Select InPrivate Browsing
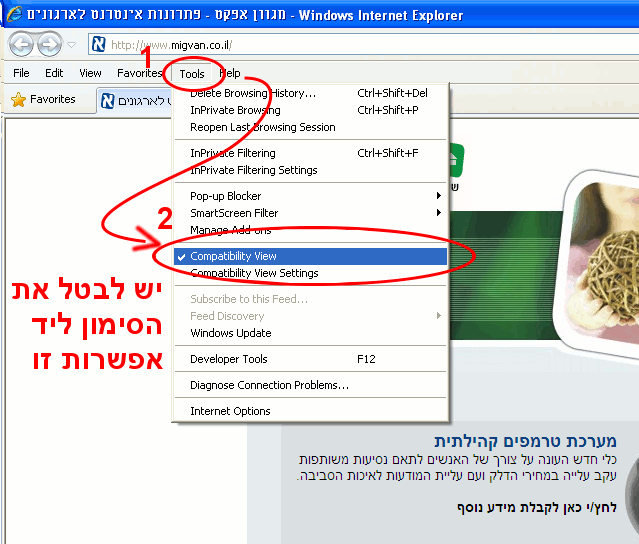 [x=311, y=110]
